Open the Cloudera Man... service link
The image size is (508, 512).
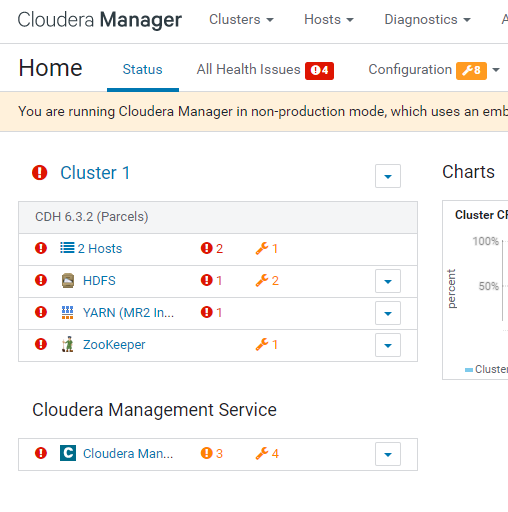point(128,454)
